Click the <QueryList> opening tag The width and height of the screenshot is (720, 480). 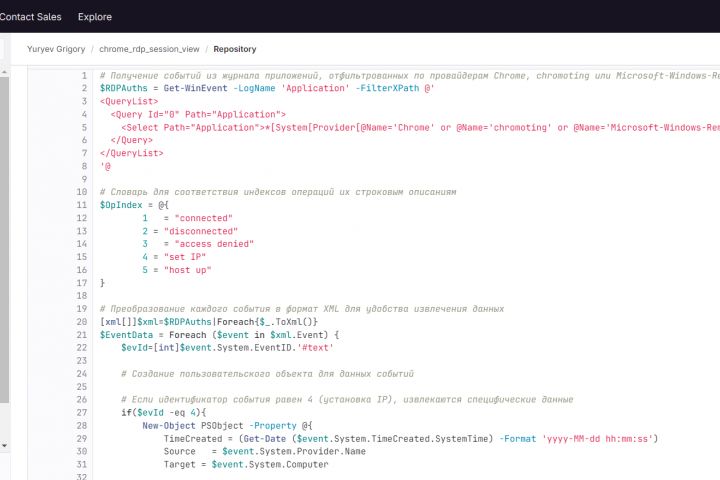point(129,101)
